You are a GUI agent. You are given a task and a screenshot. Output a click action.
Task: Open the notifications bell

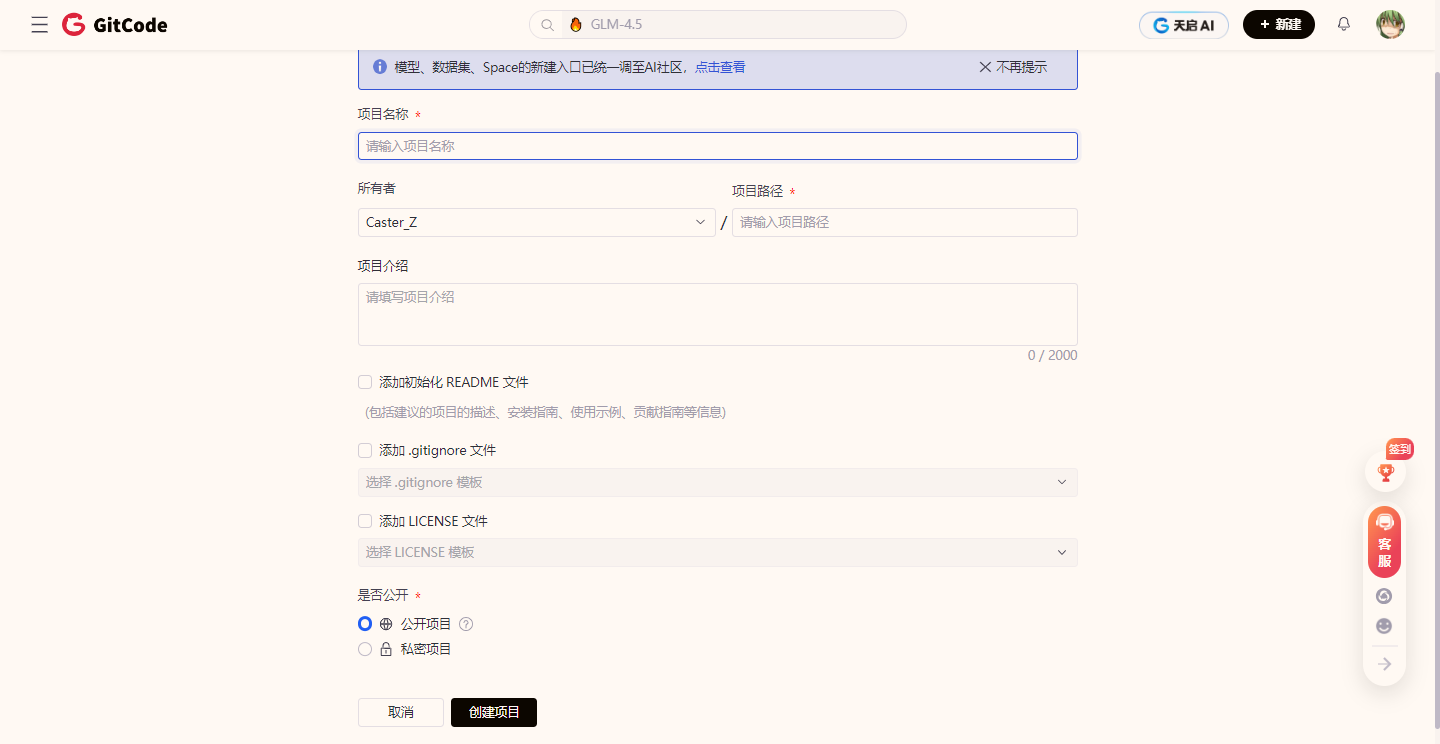(x=1344, y=24)
